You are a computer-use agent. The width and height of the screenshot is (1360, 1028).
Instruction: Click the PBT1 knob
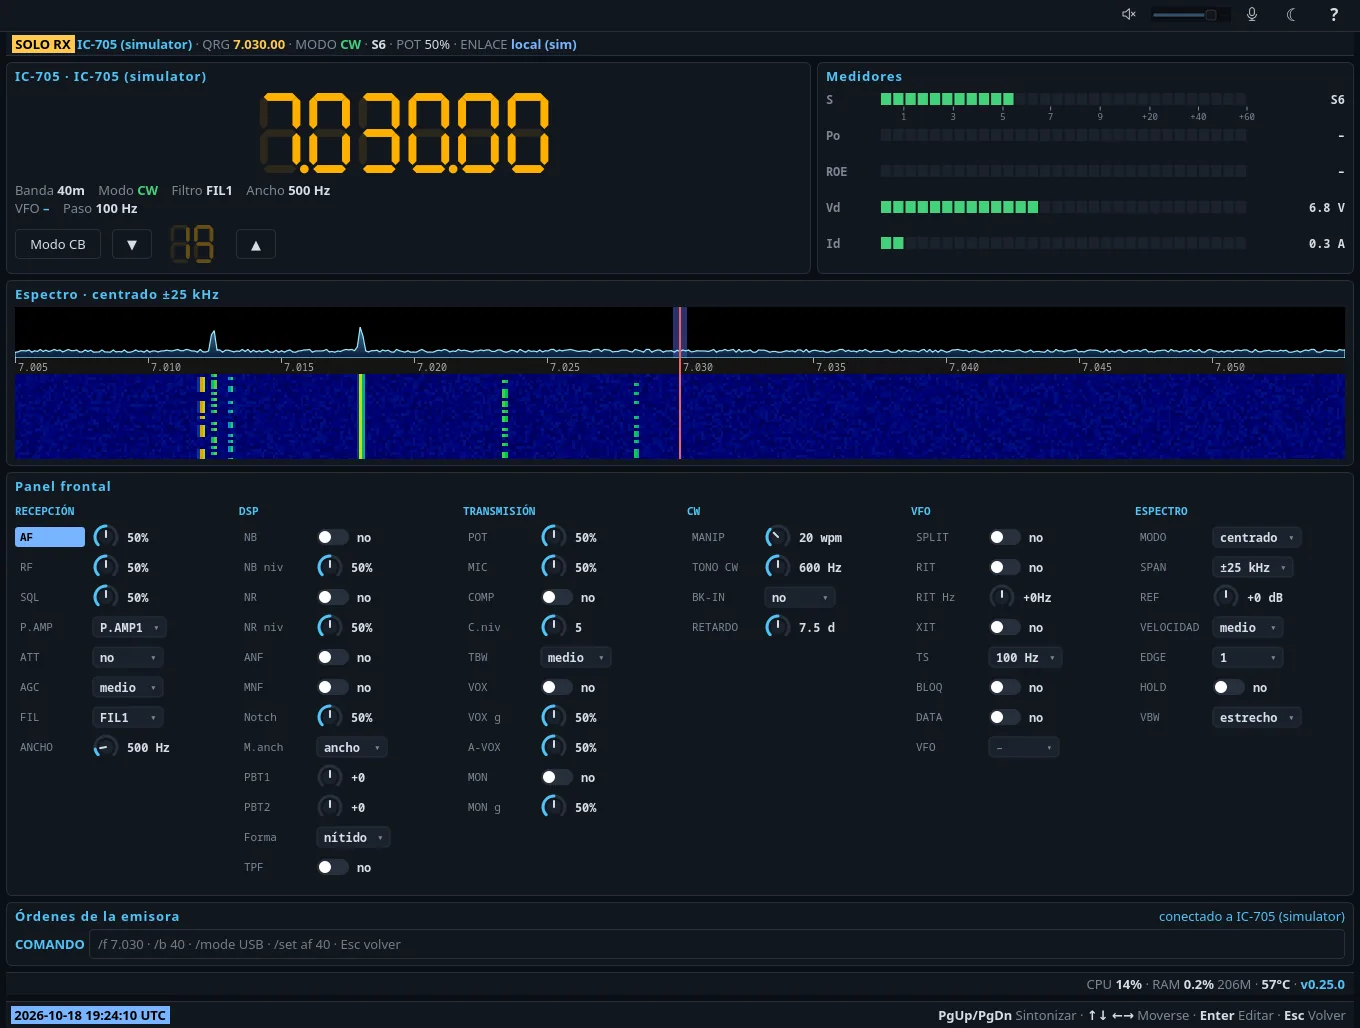(329, 777)
